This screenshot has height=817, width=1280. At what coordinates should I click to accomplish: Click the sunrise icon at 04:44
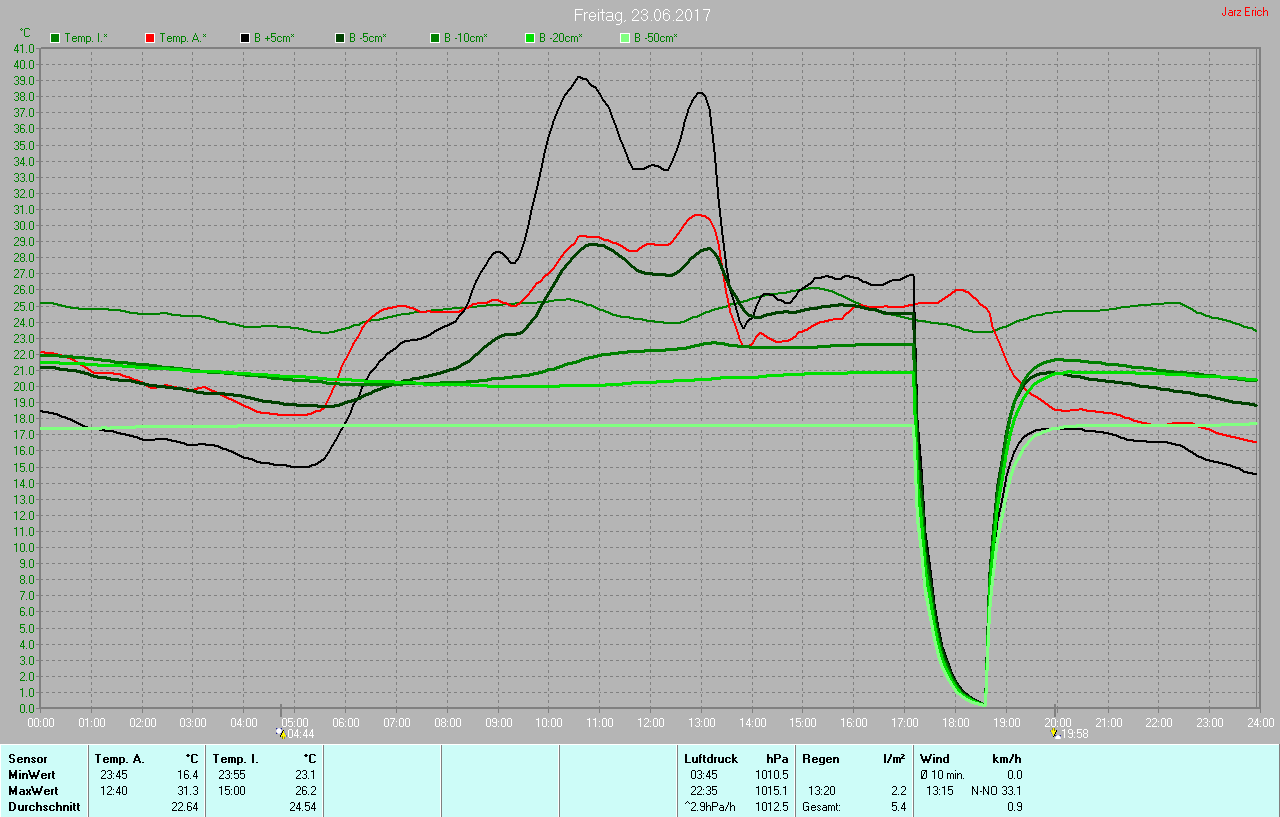(281, 732)
